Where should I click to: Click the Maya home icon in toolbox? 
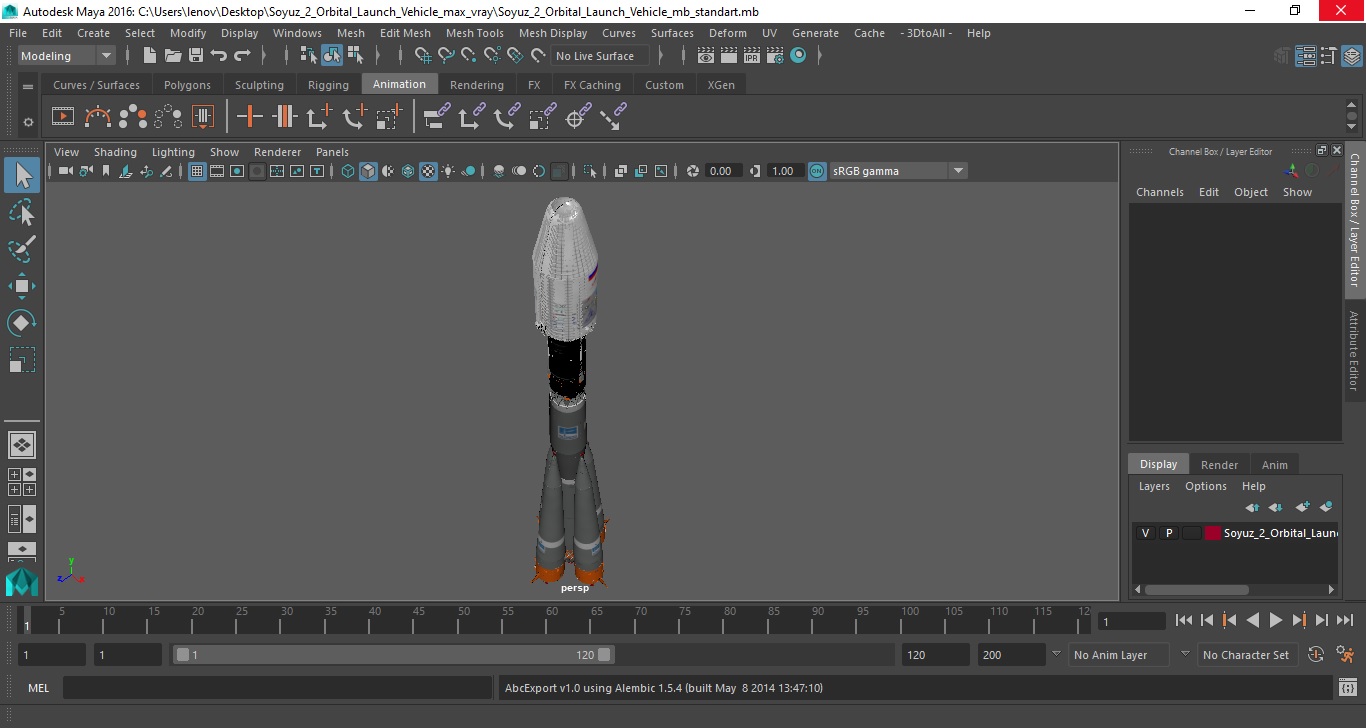pos(22,582)
